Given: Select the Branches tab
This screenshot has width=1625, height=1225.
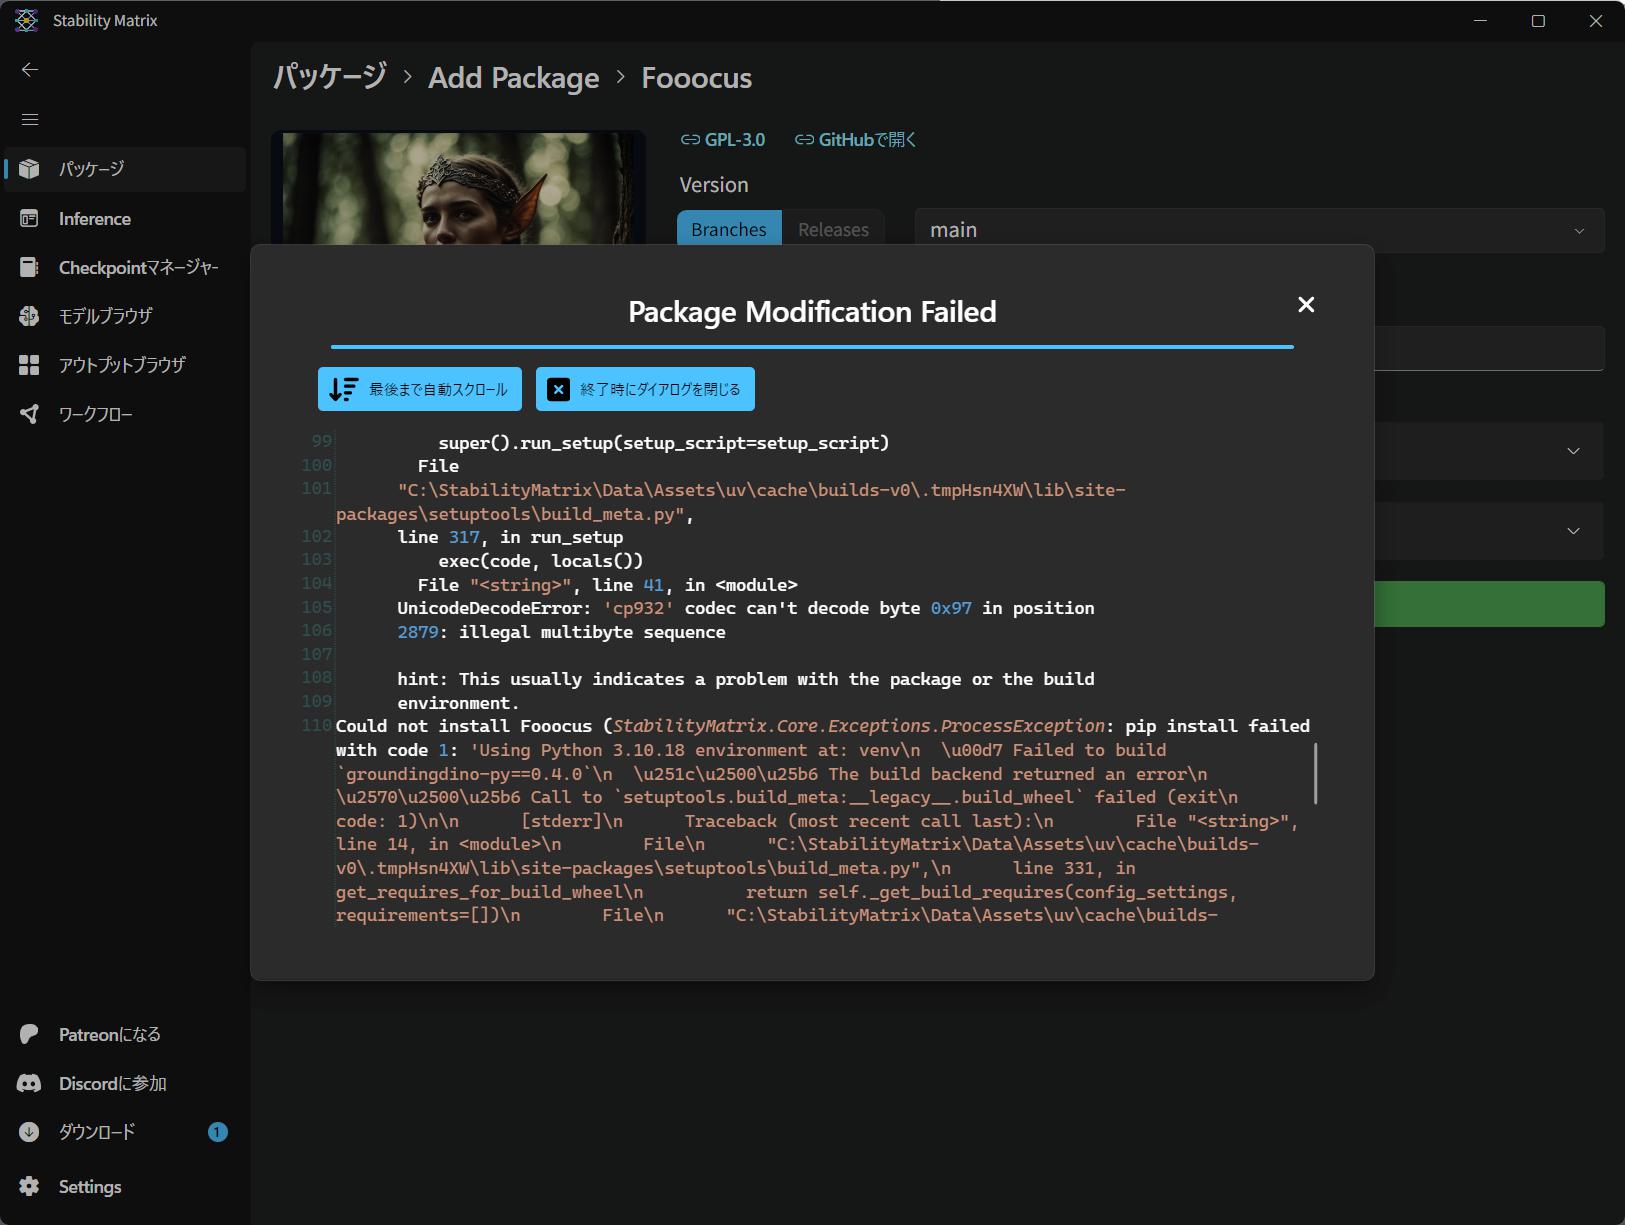Looking at the screenshot, I should click(x=729, y=230).
